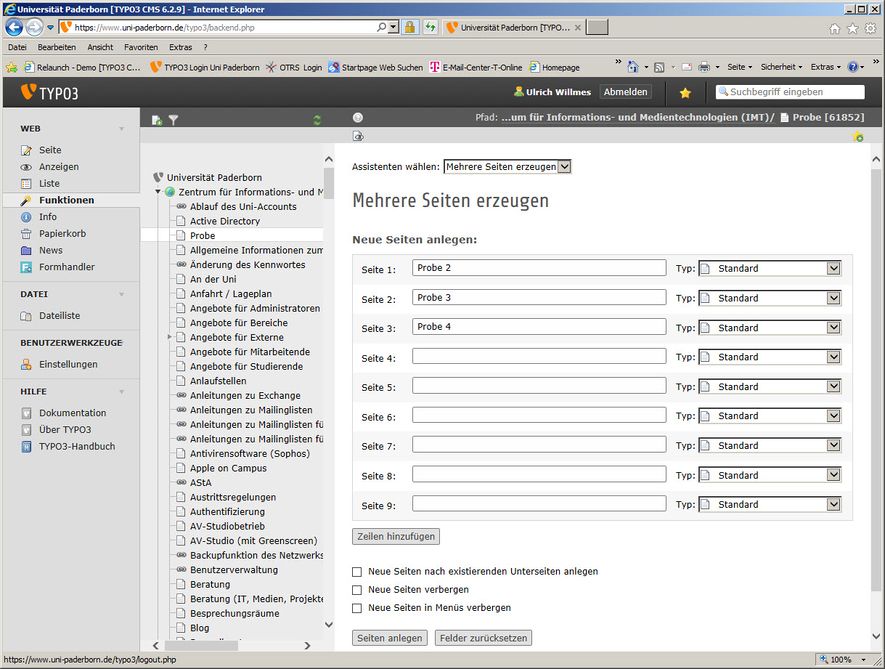Expand the Angebote für Externe tree node
This screenshot has height=669, width=885.
click(x=169, y=337)
